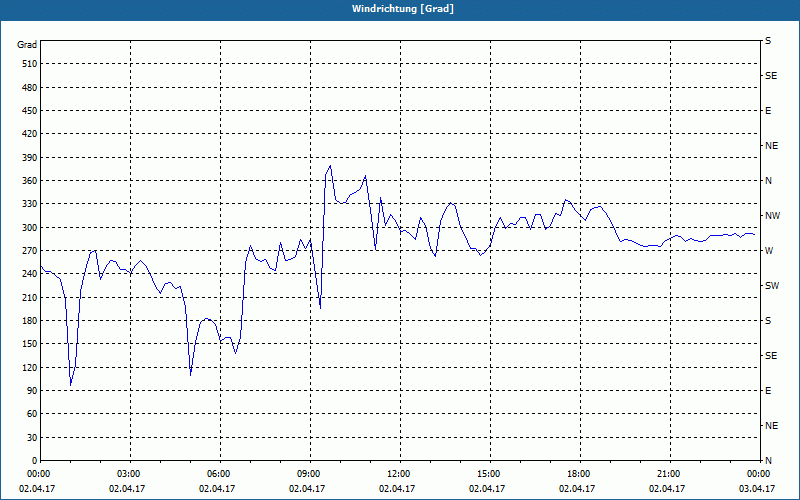The height and width of the screenshot is (500, 800).
Task: Click the 30 y-axis tick label
Action: [x=32, y=437]
